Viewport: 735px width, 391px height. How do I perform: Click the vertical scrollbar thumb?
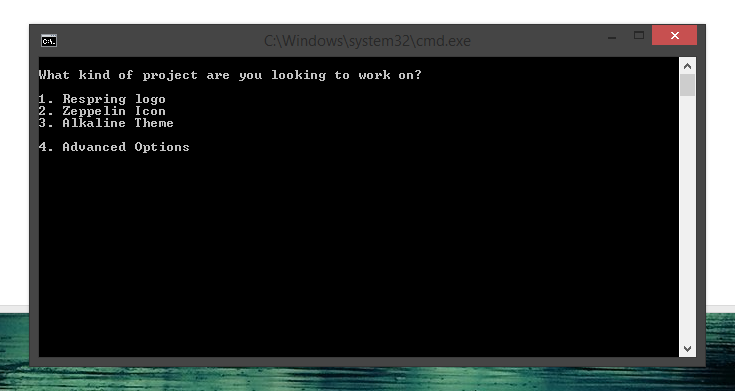pos(687,85)
